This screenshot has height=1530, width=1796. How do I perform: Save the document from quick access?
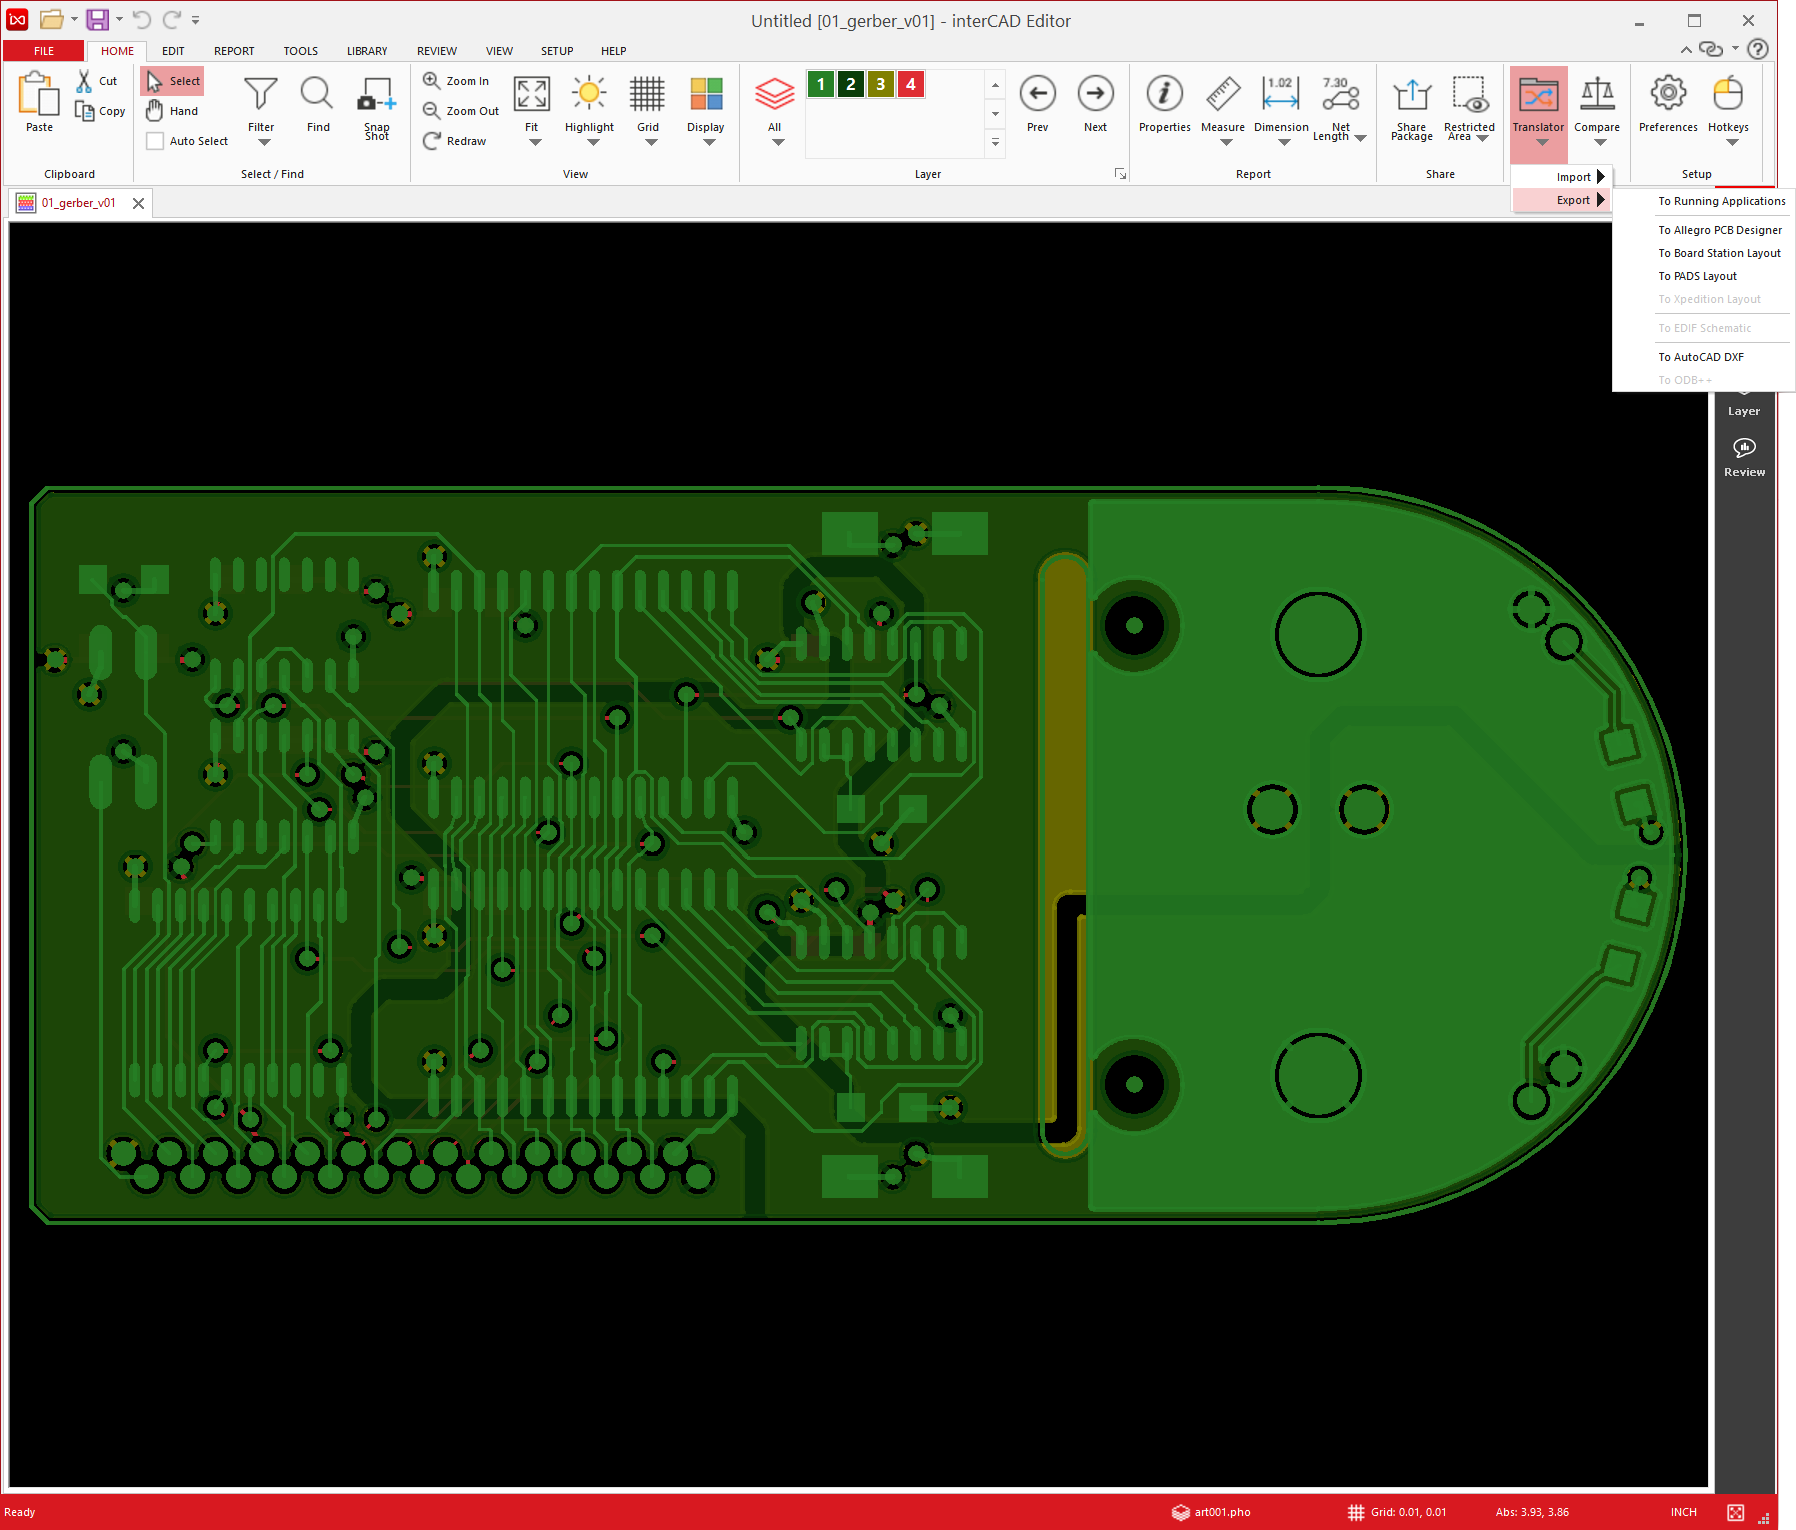click(97, 19)
